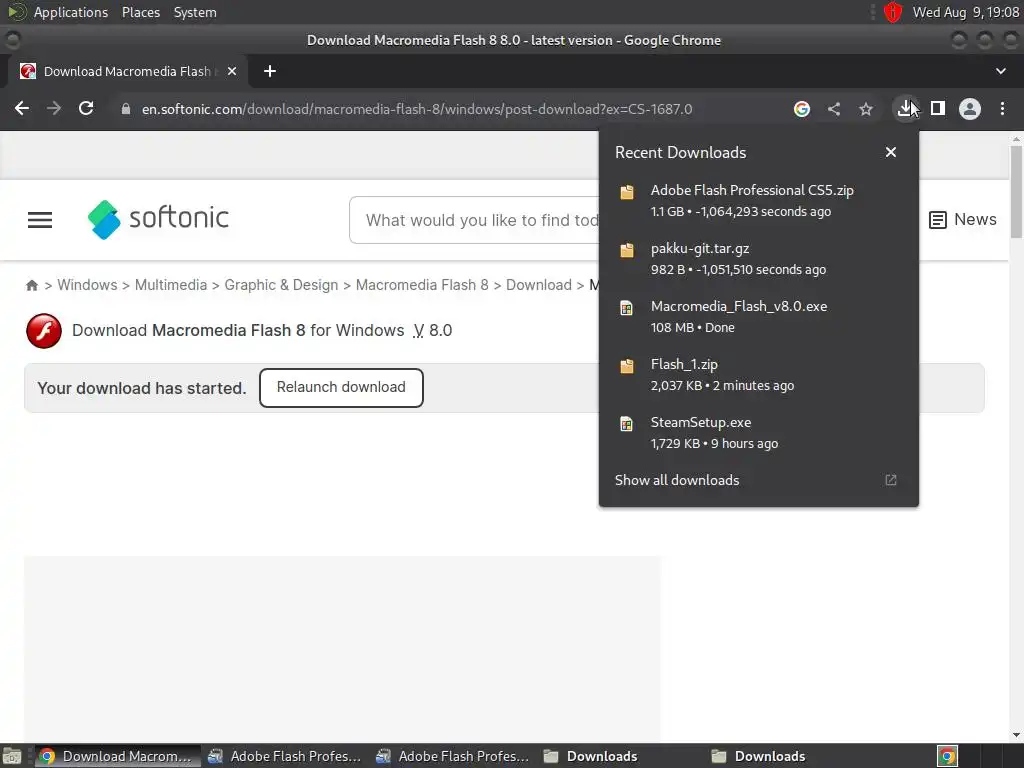Close the Download Macromedia Flash tab

[232, 71]
